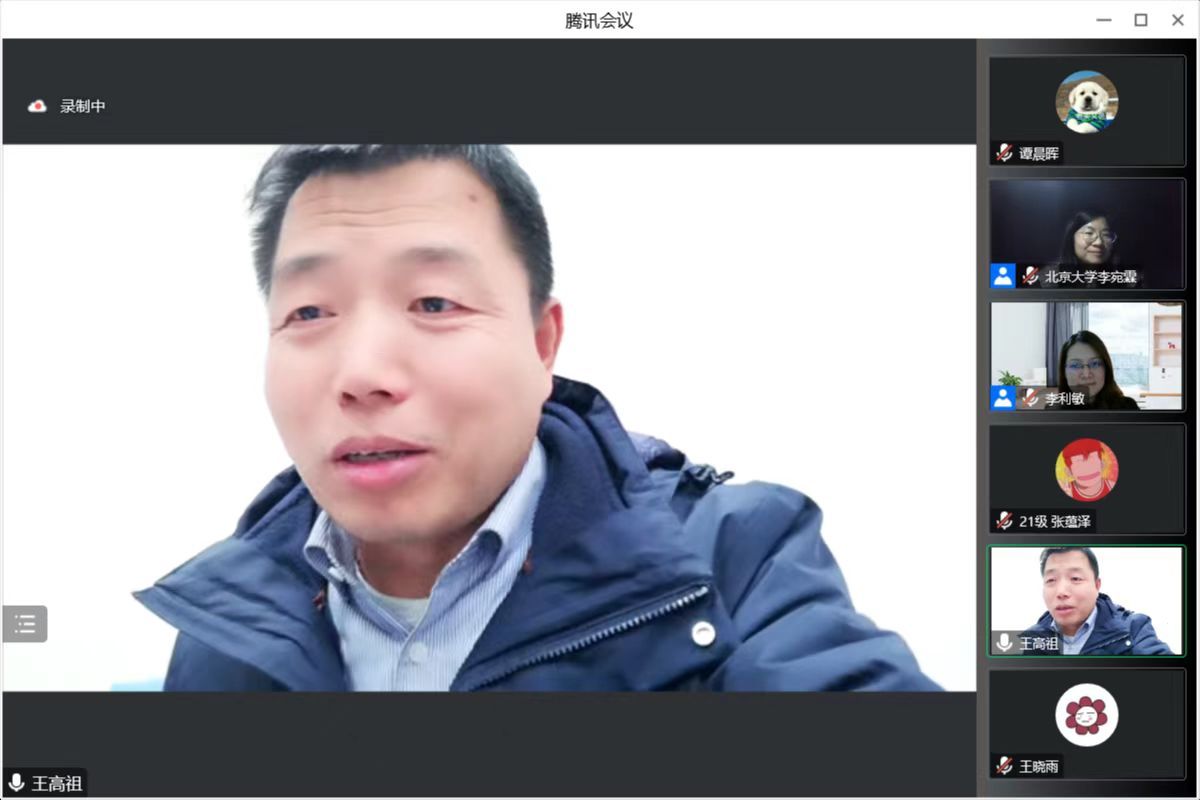1200x800 pixels.
Task: Click muted mic icon beside 谭晨晖
Action: pyautogui.click(x=1004, y=153)
